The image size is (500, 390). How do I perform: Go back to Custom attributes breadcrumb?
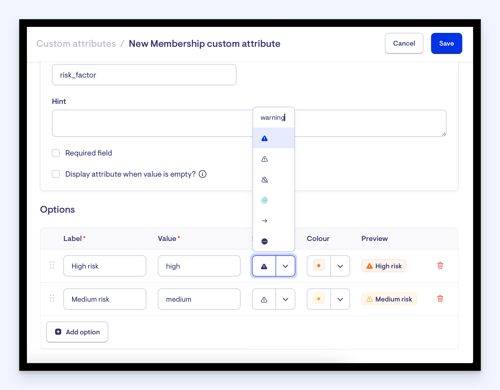click(x=76, y=44)
